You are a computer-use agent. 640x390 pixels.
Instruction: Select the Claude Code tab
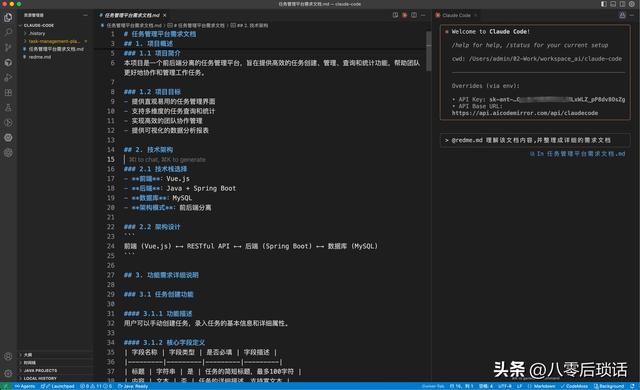point(456,15)
